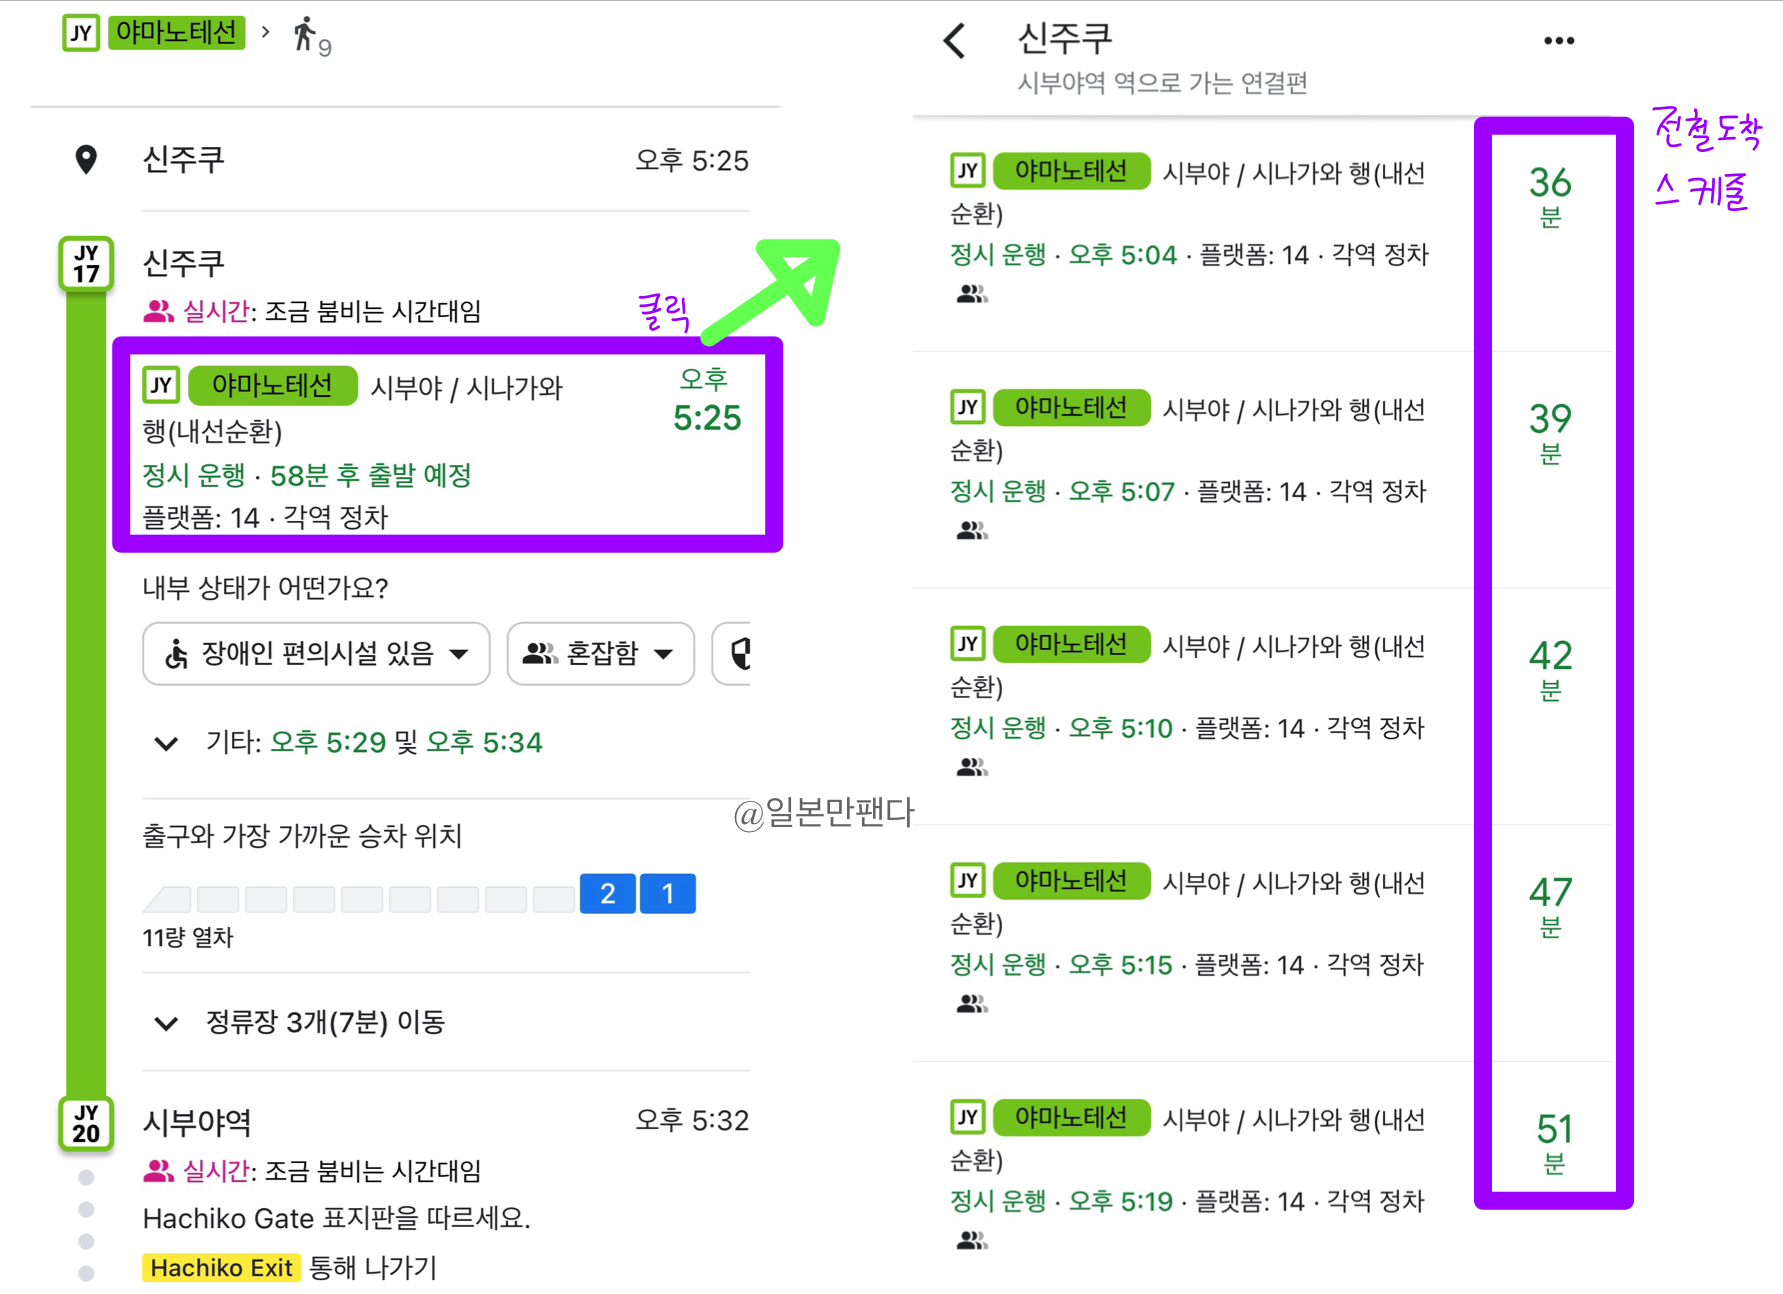Open the 혼잡함 crowdedness dropdown
The image size is (1783, 1294).
click(x=599, y=654)
